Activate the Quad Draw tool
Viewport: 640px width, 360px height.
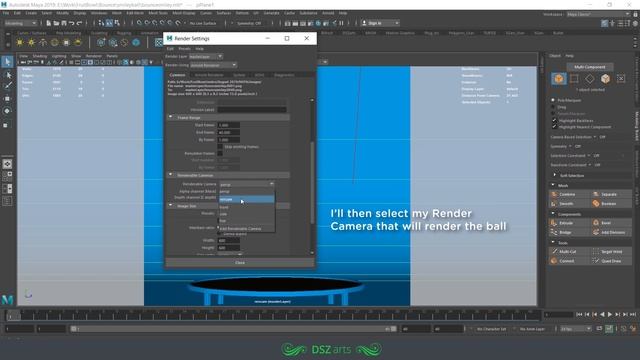click(x=611, y=261)
